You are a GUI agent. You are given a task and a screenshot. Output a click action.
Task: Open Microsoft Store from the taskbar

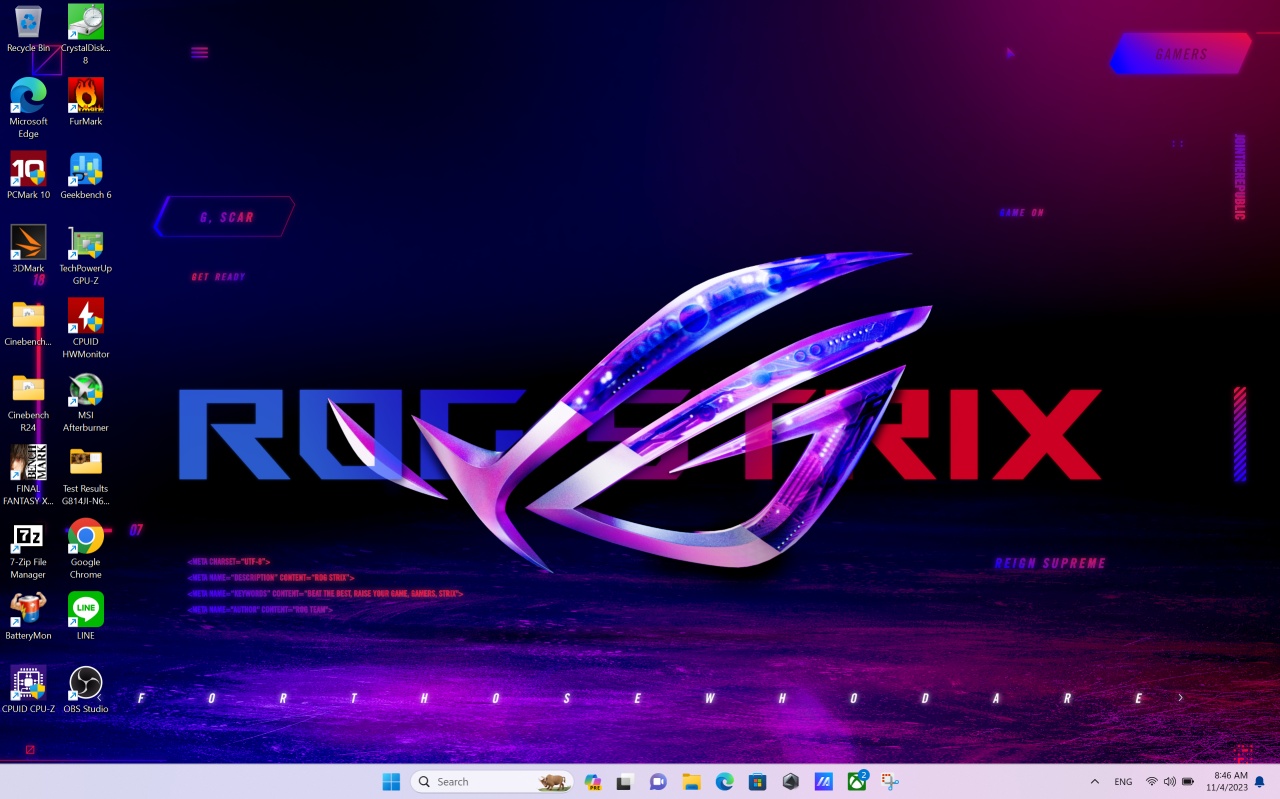757,782
